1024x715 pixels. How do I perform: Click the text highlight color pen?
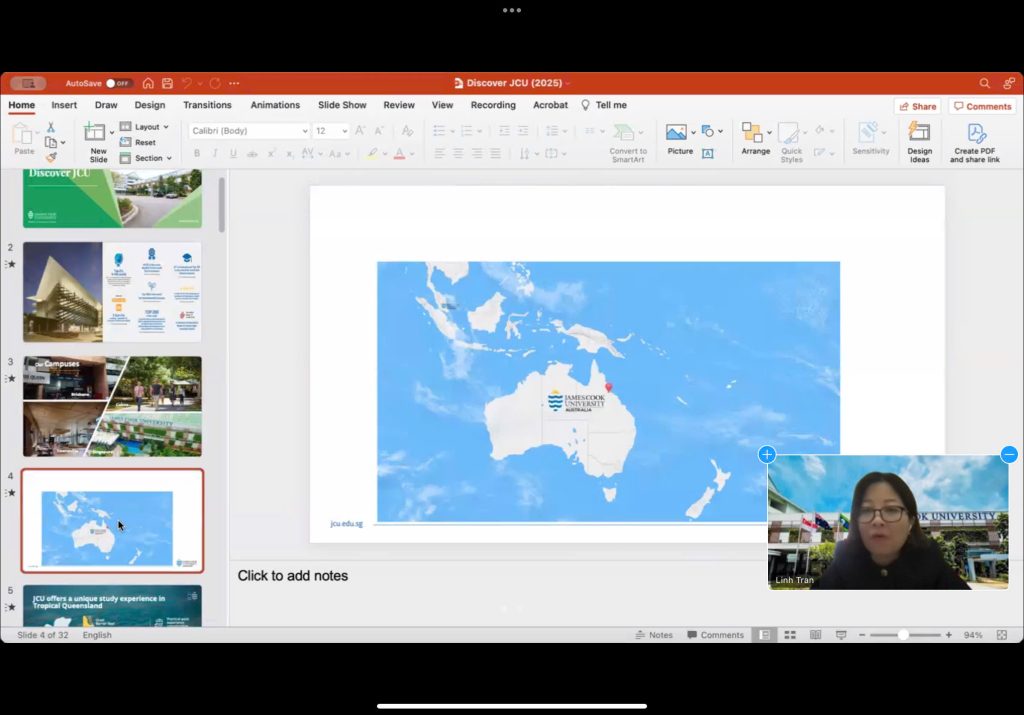(x=372, y=154)
